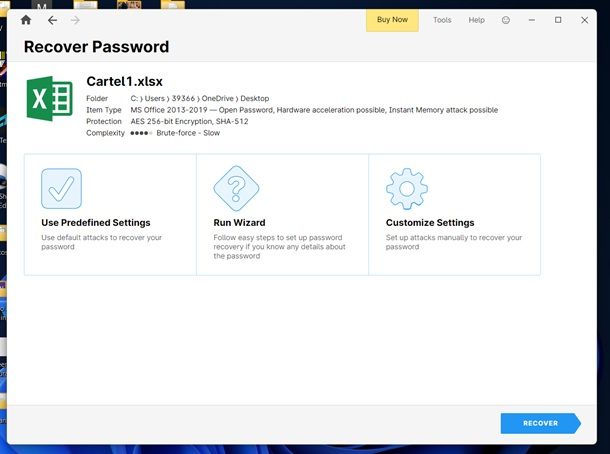
Task: Click the Recover Password heading
Action: [x=96, y=47]
